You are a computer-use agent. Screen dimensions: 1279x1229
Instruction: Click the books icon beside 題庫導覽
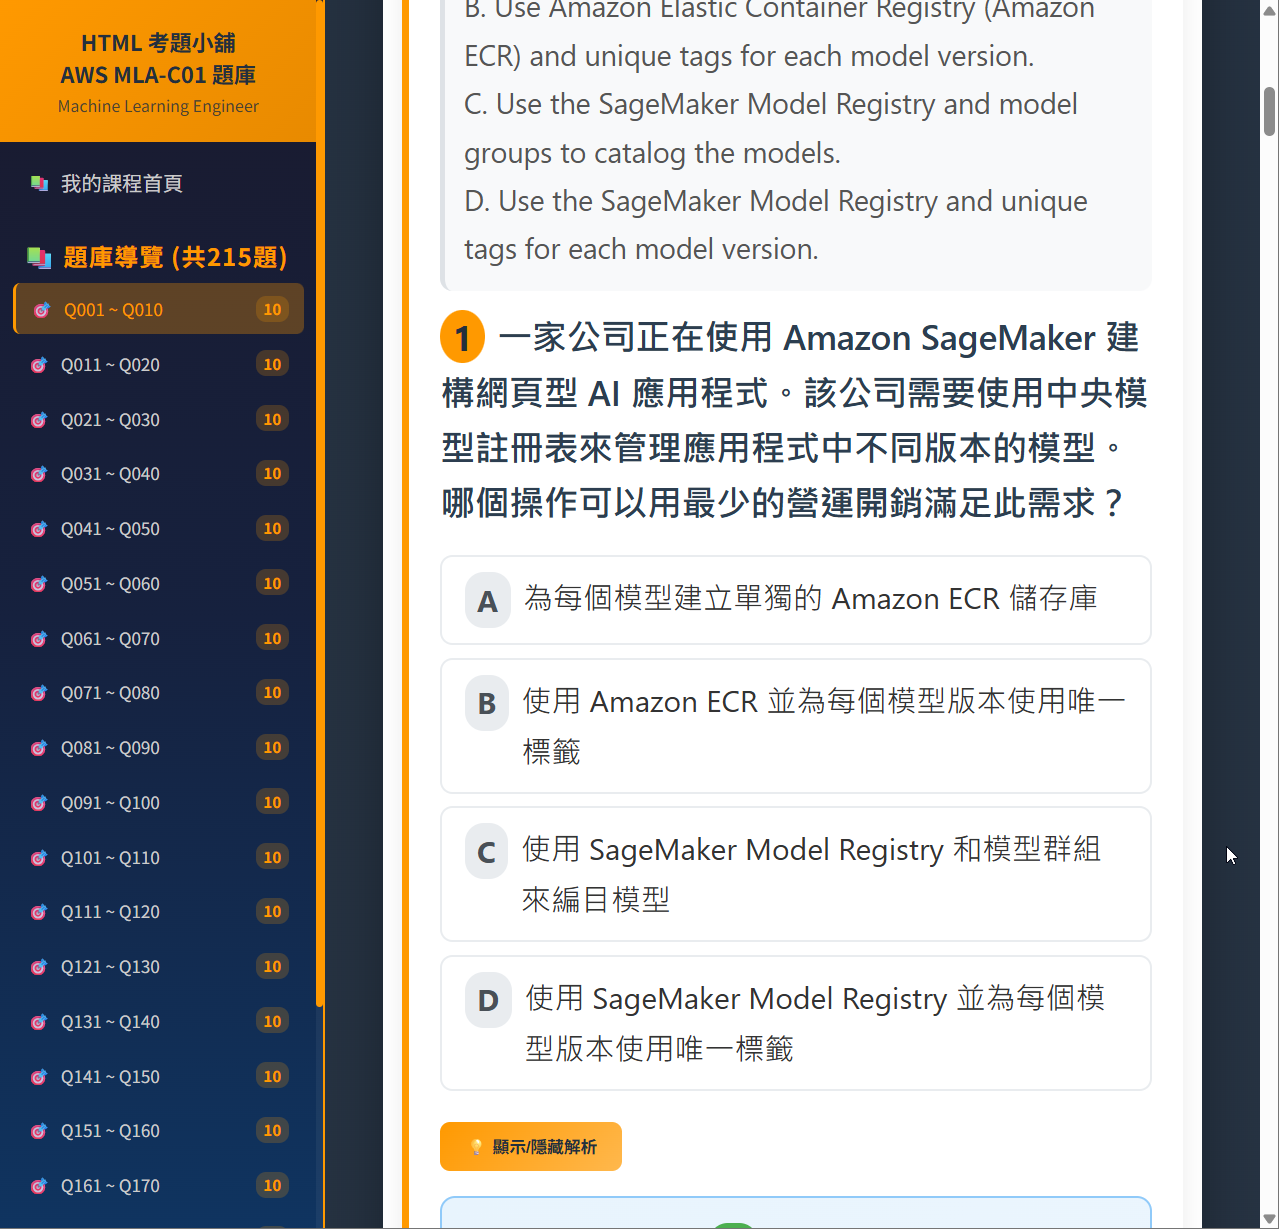(x=39, y=258)
